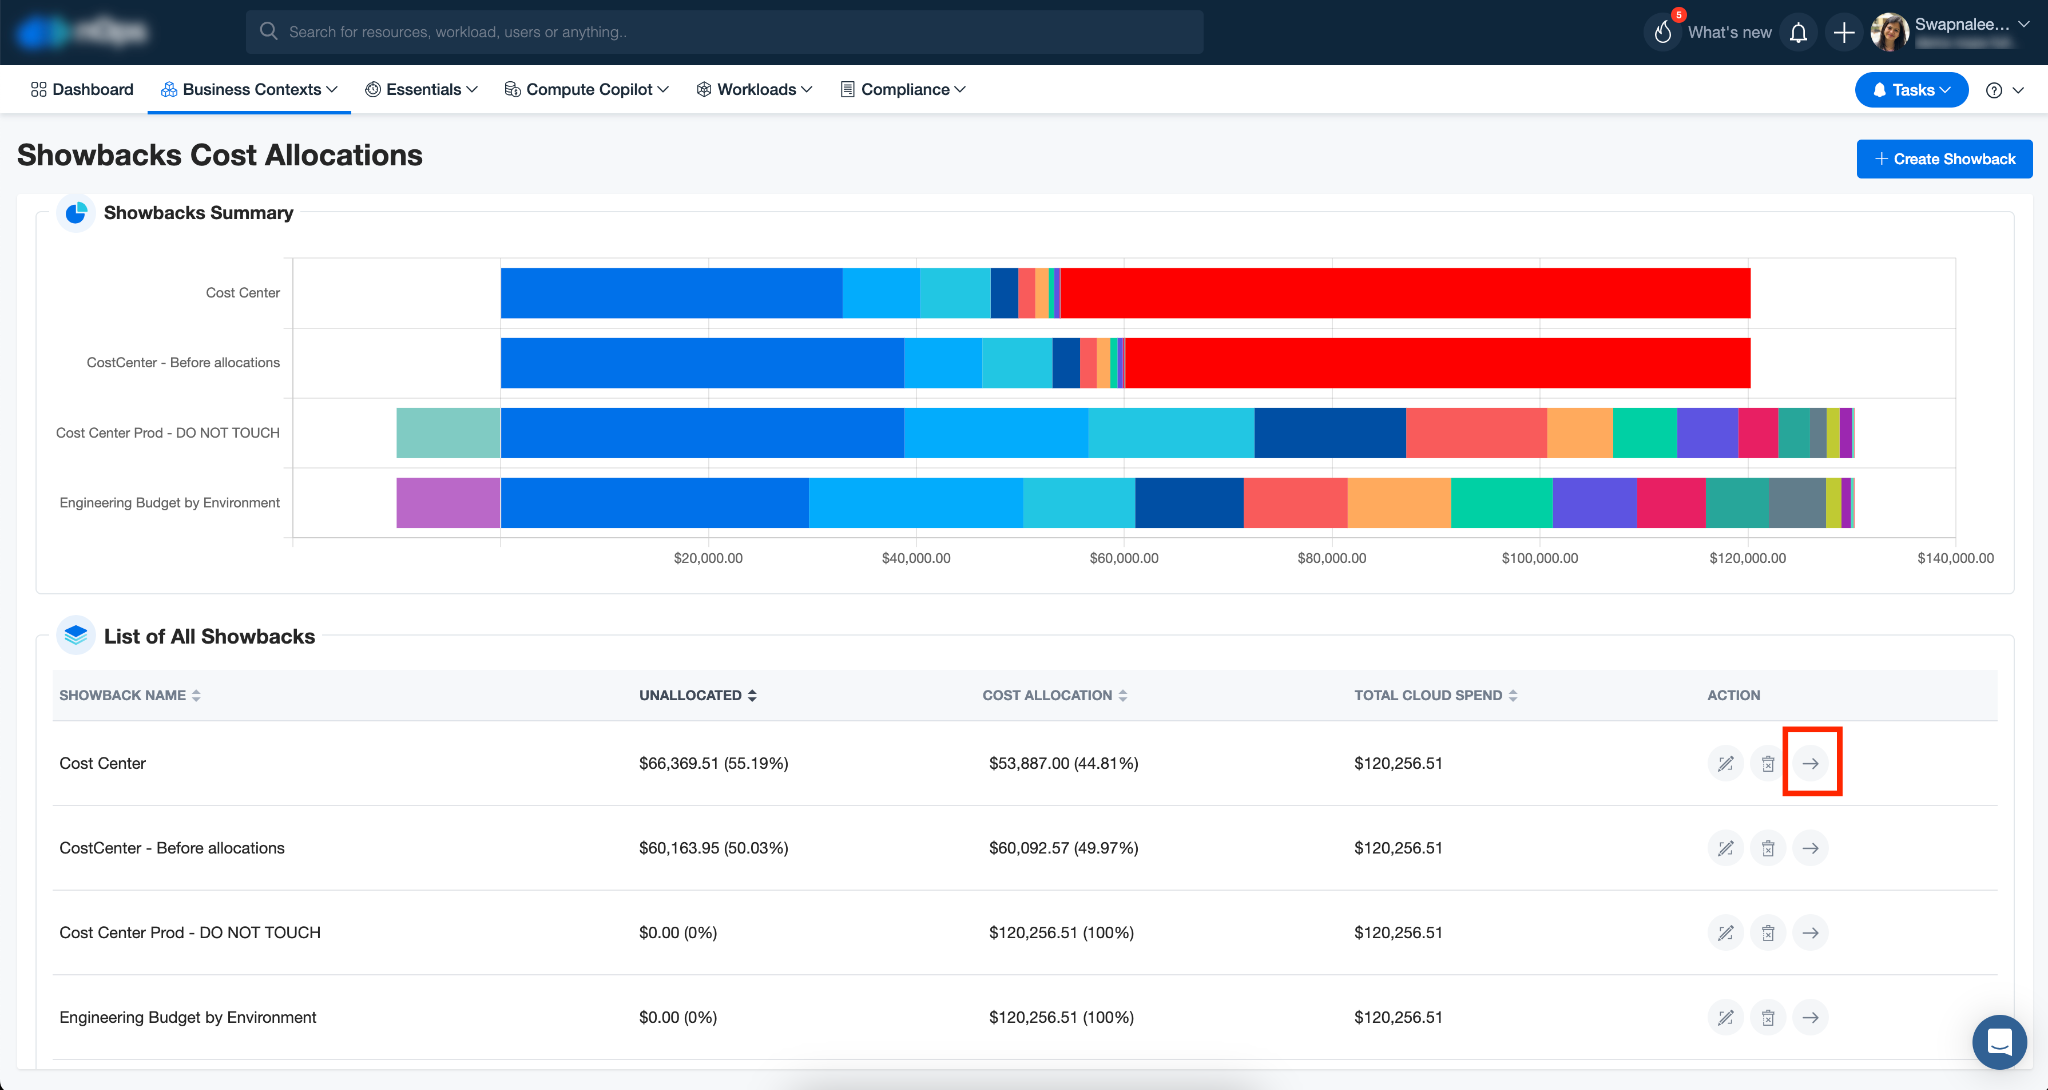
Task: Click the Cost Center chart axis label
Action: pos(243,293)
